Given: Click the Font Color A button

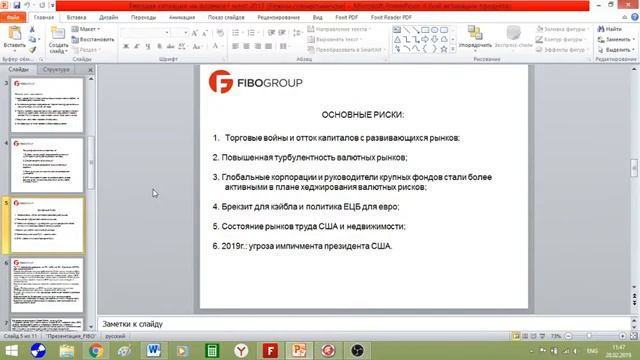Looking at the screenshot, I should click(x=215, y=46).
